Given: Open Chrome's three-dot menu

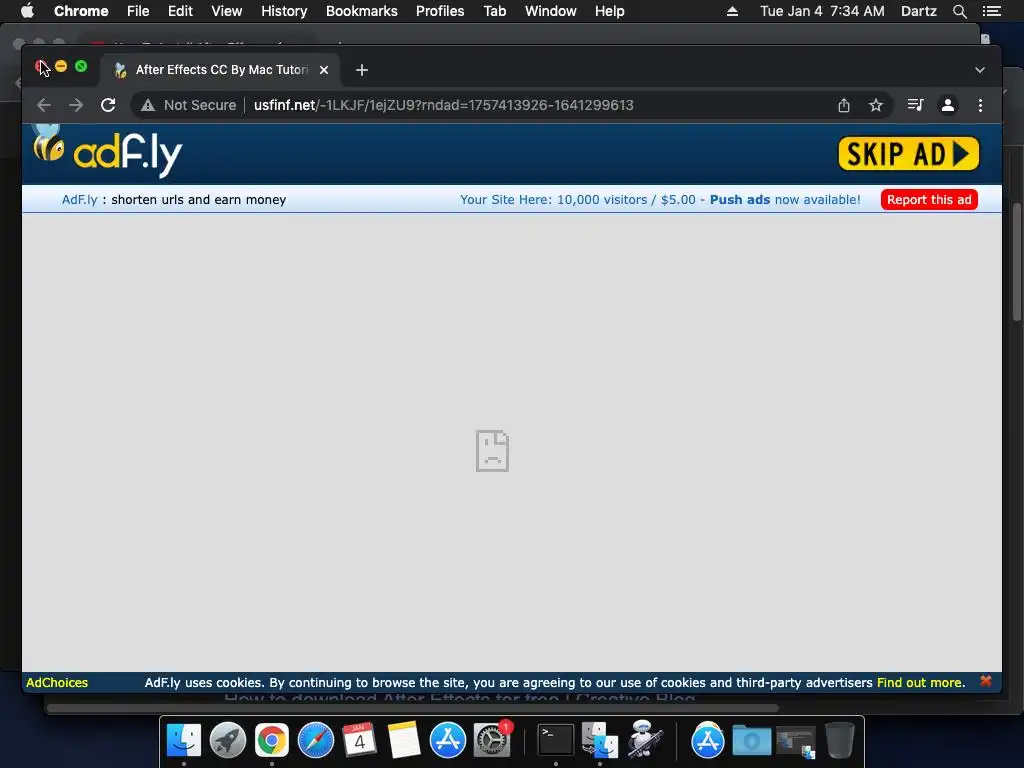Looking at the screenshot, I should (980, 105).
